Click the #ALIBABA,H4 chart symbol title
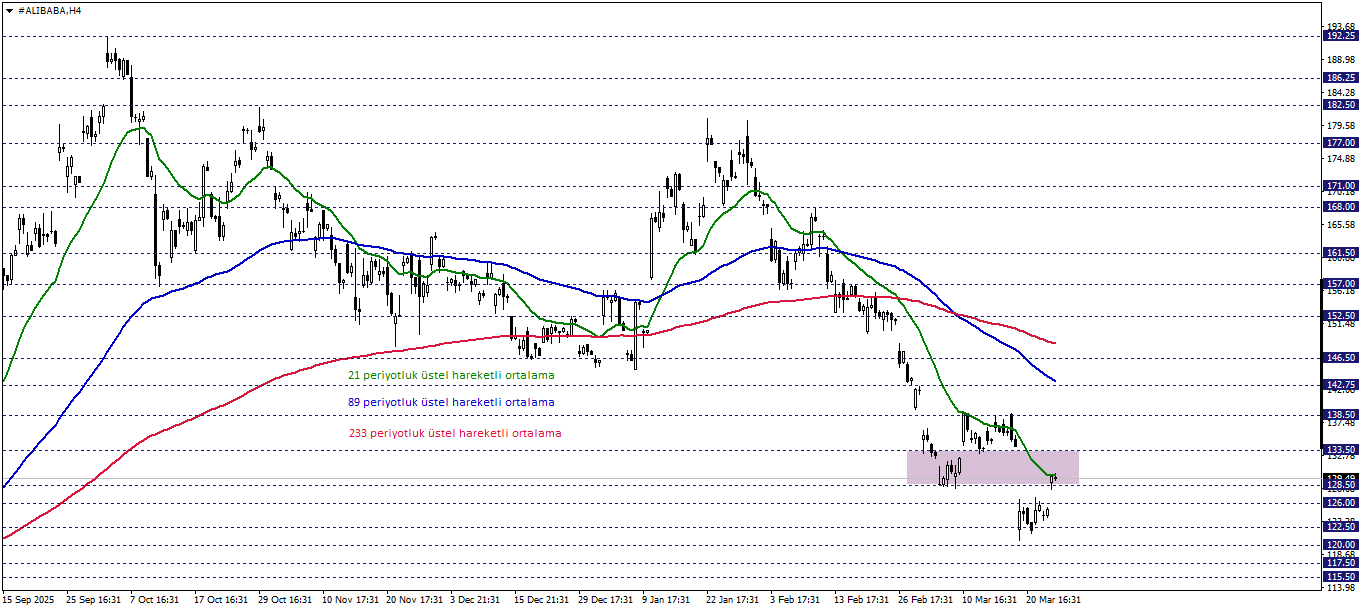Viewport: 1362px width, 611px height. [50, 9]
